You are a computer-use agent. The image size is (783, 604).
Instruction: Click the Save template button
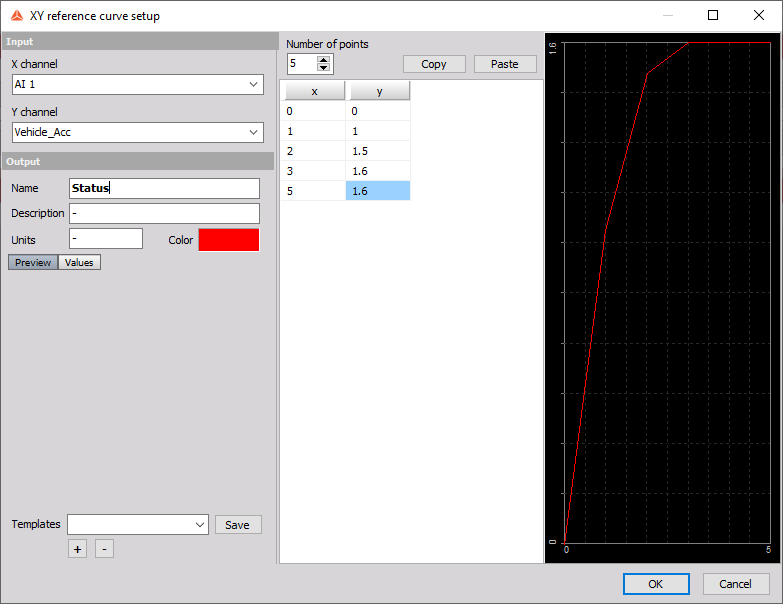[238, 525]
